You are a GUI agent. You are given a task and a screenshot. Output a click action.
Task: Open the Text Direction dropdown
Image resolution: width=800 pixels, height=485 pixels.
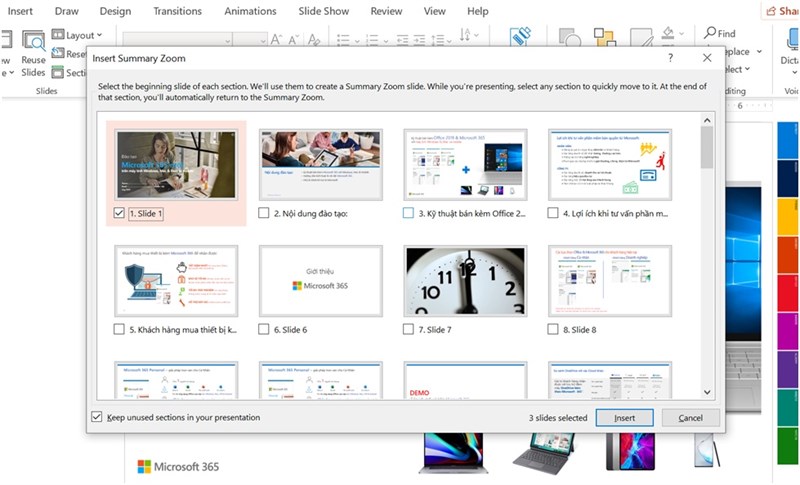pos(469,35)
